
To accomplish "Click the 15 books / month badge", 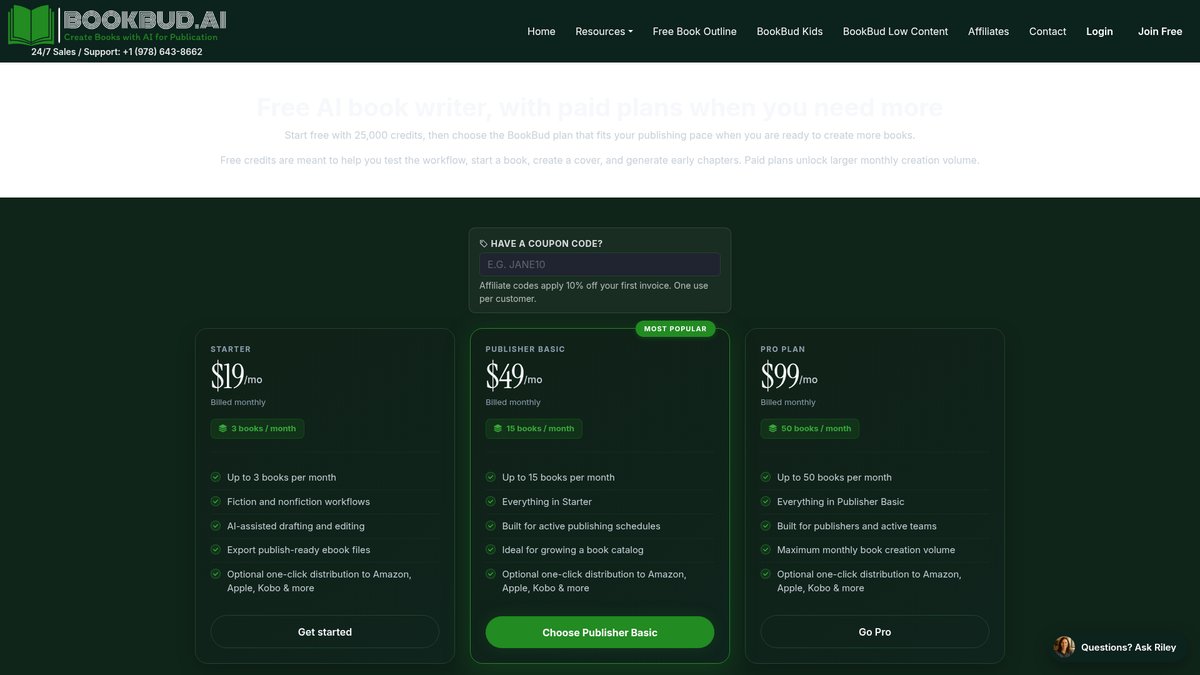I will coord(534,428).
